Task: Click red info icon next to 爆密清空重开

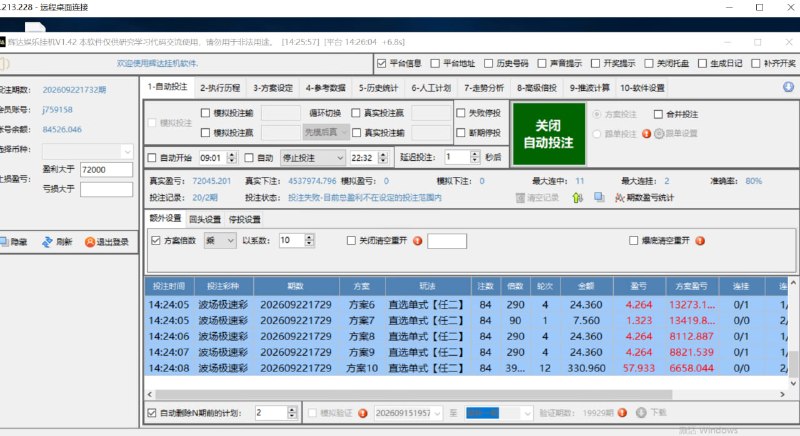Action: 700,241
